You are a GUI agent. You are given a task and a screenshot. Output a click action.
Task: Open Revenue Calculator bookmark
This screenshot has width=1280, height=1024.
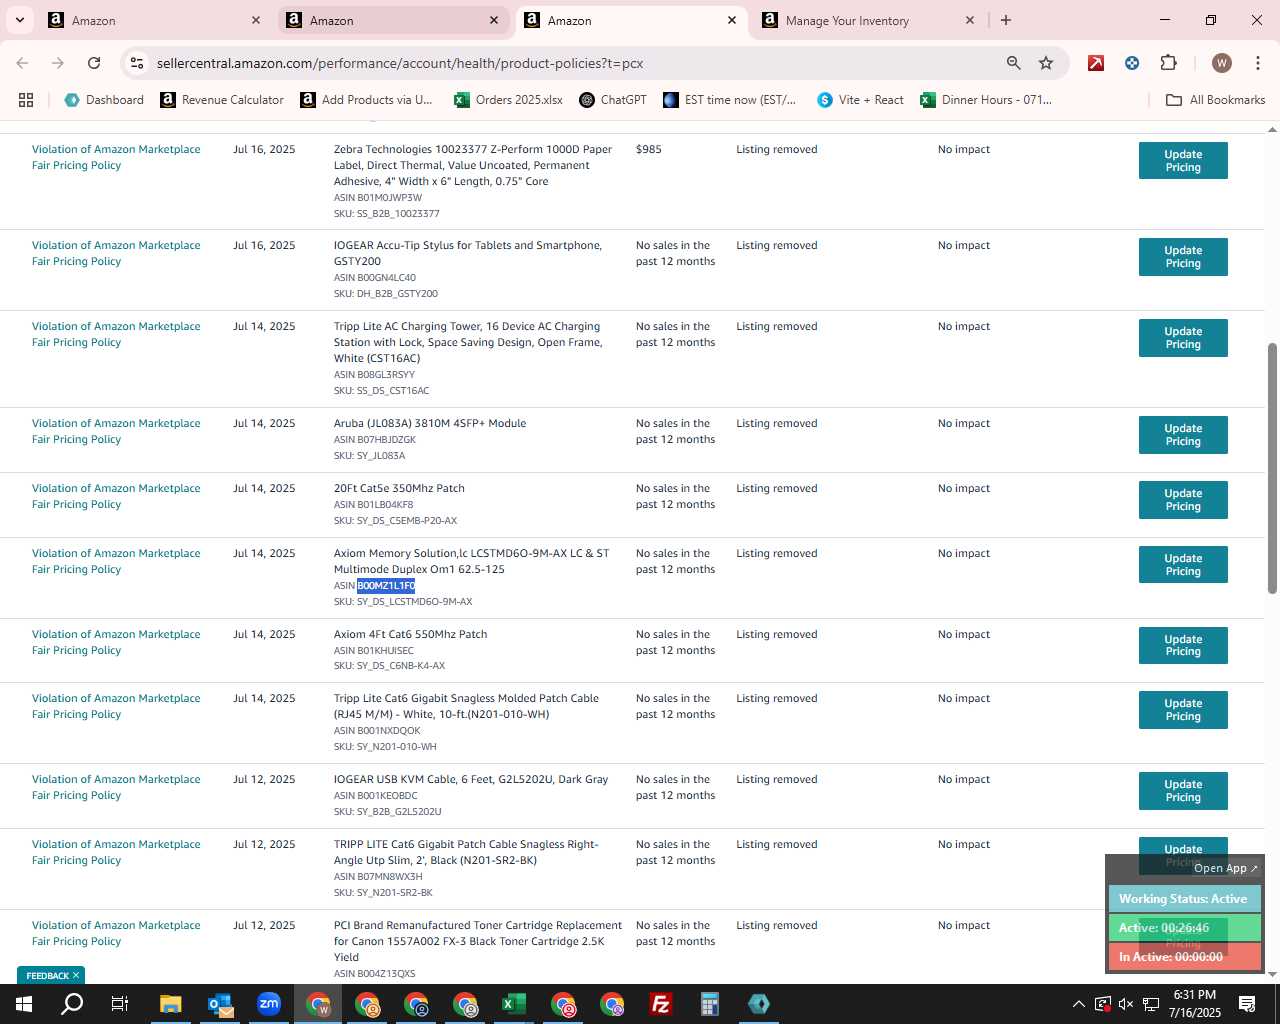tap(222, 100)
